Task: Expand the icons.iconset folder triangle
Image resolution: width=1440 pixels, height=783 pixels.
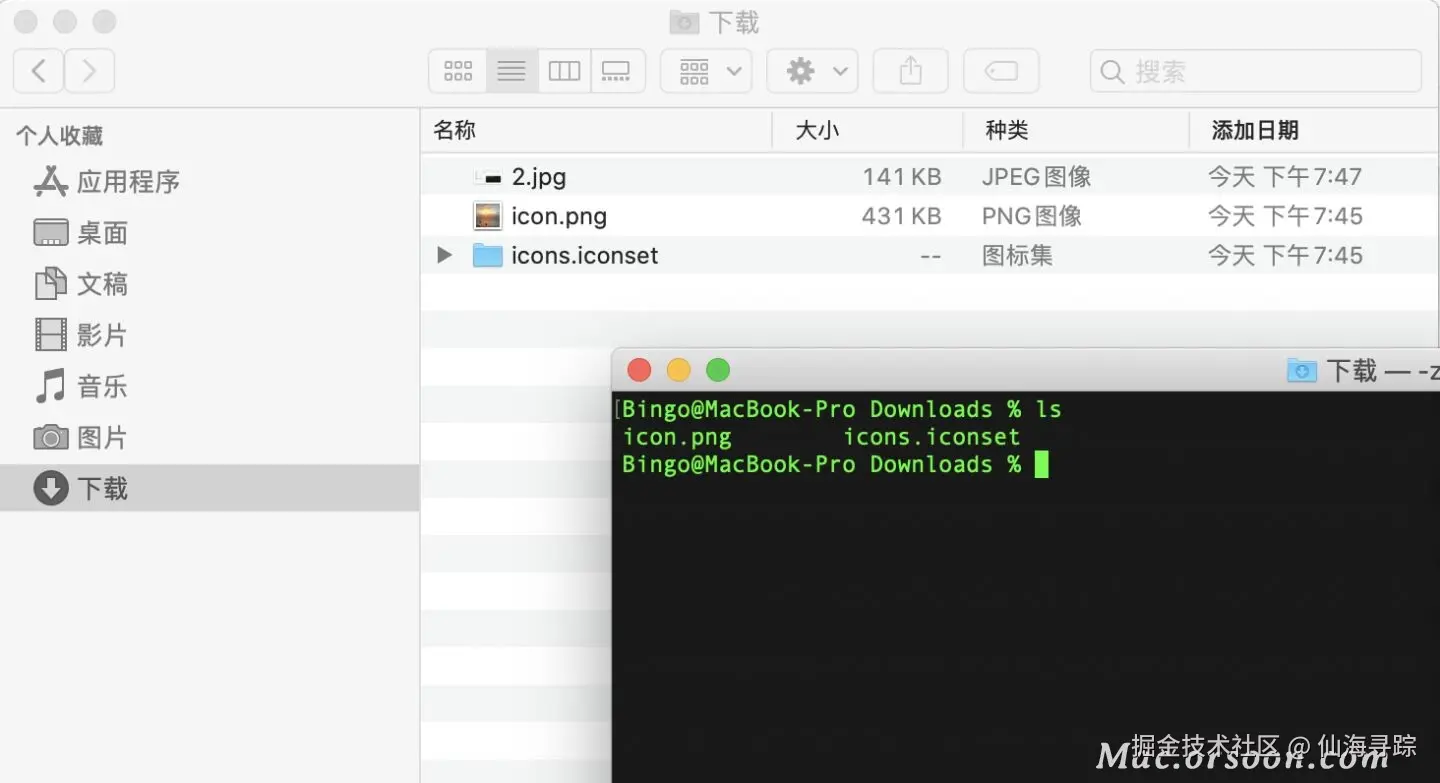Action: click(444, 255)
